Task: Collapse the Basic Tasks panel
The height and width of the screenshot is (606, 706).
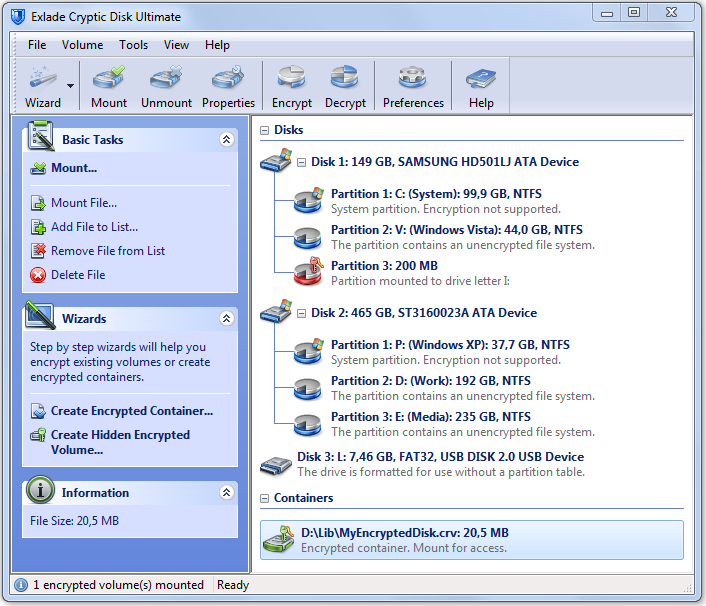Action: pyautogui.click(x=226, y=140)
